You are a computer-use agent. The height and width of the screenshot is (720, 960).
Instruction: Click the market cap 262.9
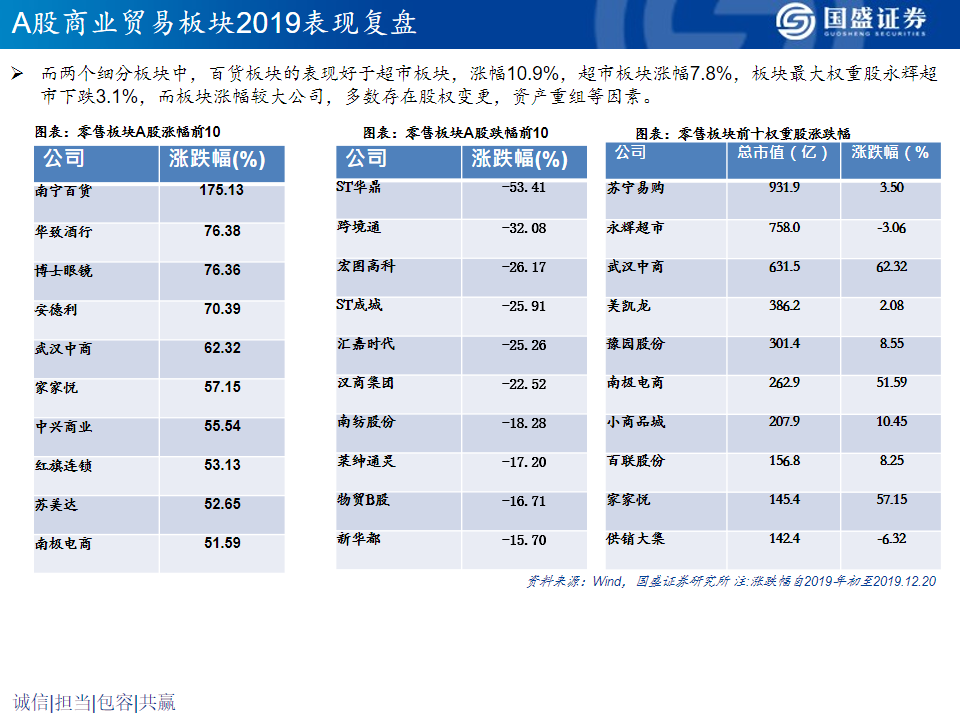coord(784,383)
